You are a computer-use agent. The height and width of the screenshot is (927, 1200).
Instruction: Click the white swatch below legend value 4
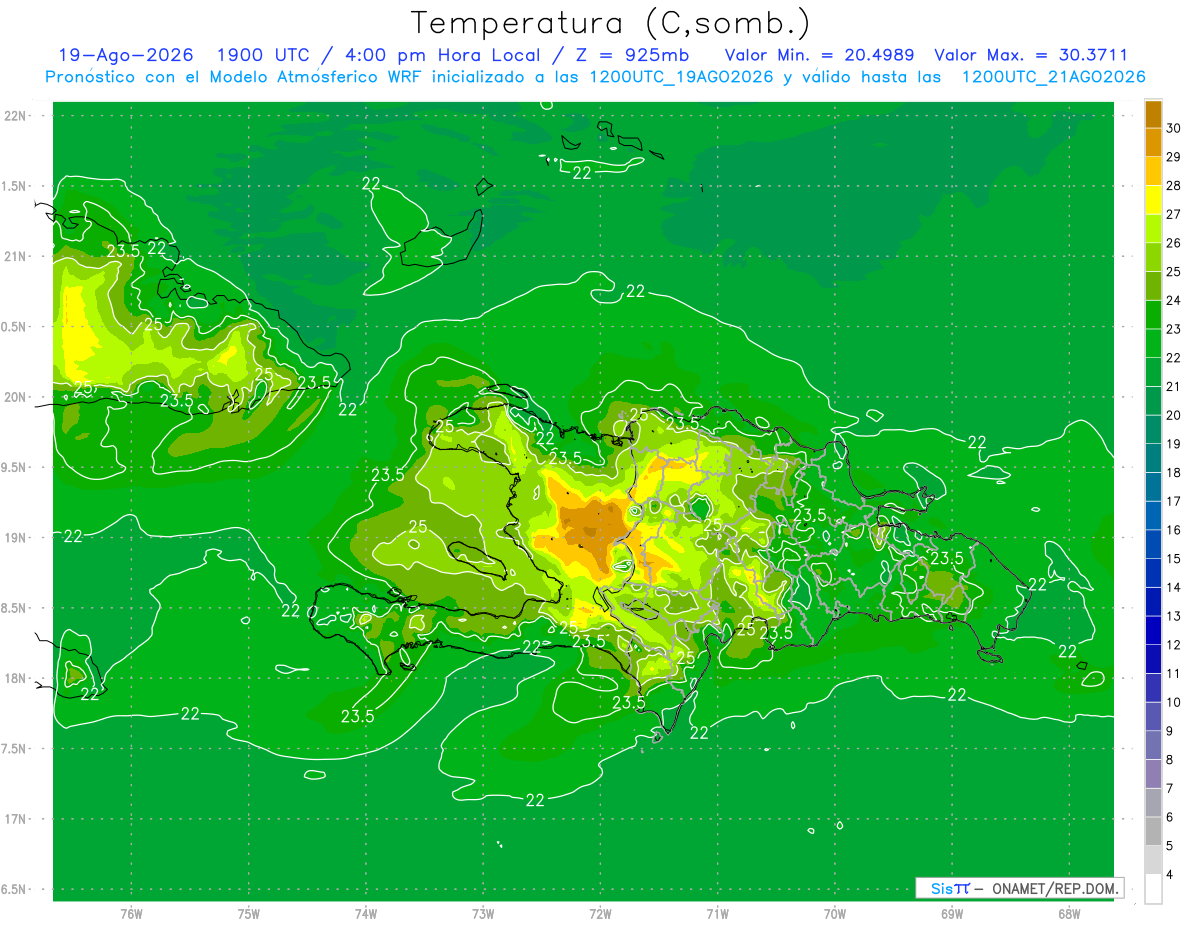(x=1153, y=888)
